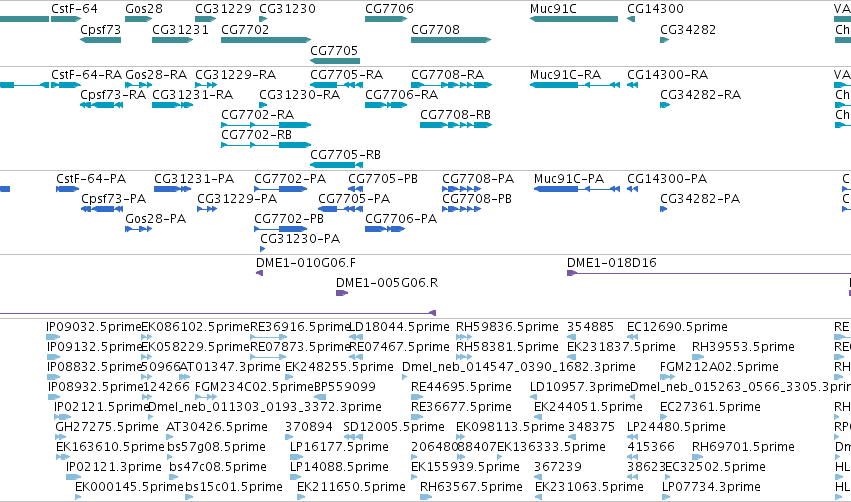Select the DME1-005G06.R purple marker
The width and height of the screenshot is (851, 502).
click(342, 293)
